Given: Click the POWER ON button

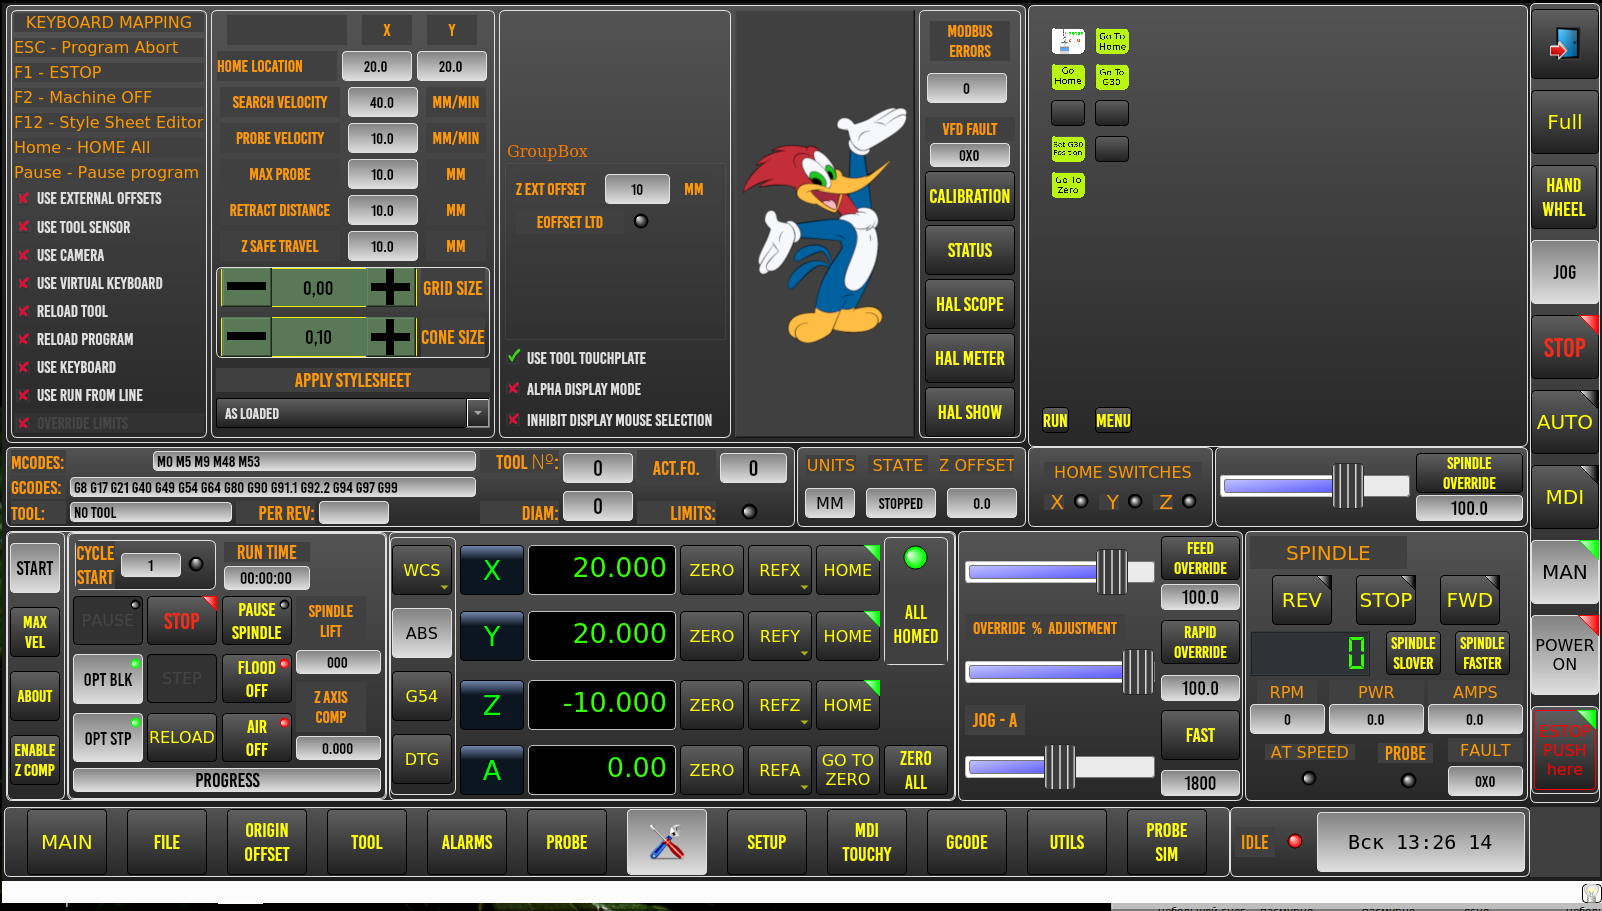Looking at the screenshot, I should coord(1564,655).
